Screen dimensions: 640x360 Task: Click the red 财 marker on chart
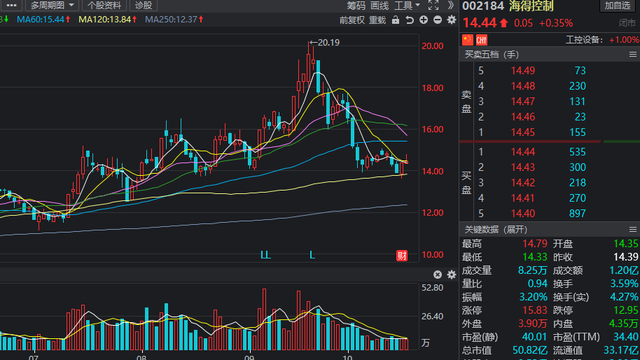pyautogui.click(x=402, y=256)
